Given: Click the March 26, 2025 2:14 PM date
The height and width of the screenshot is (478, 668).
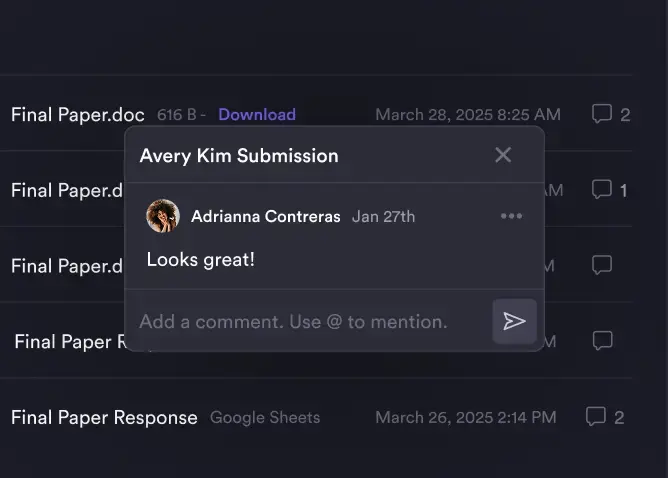Looking at the screenshot, I should click(465, 417).
